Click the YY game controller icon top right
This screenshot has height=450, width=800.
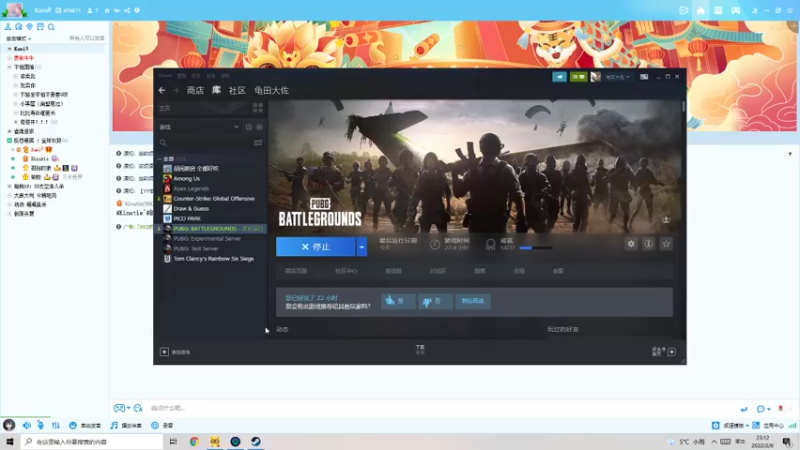point(735,11)
